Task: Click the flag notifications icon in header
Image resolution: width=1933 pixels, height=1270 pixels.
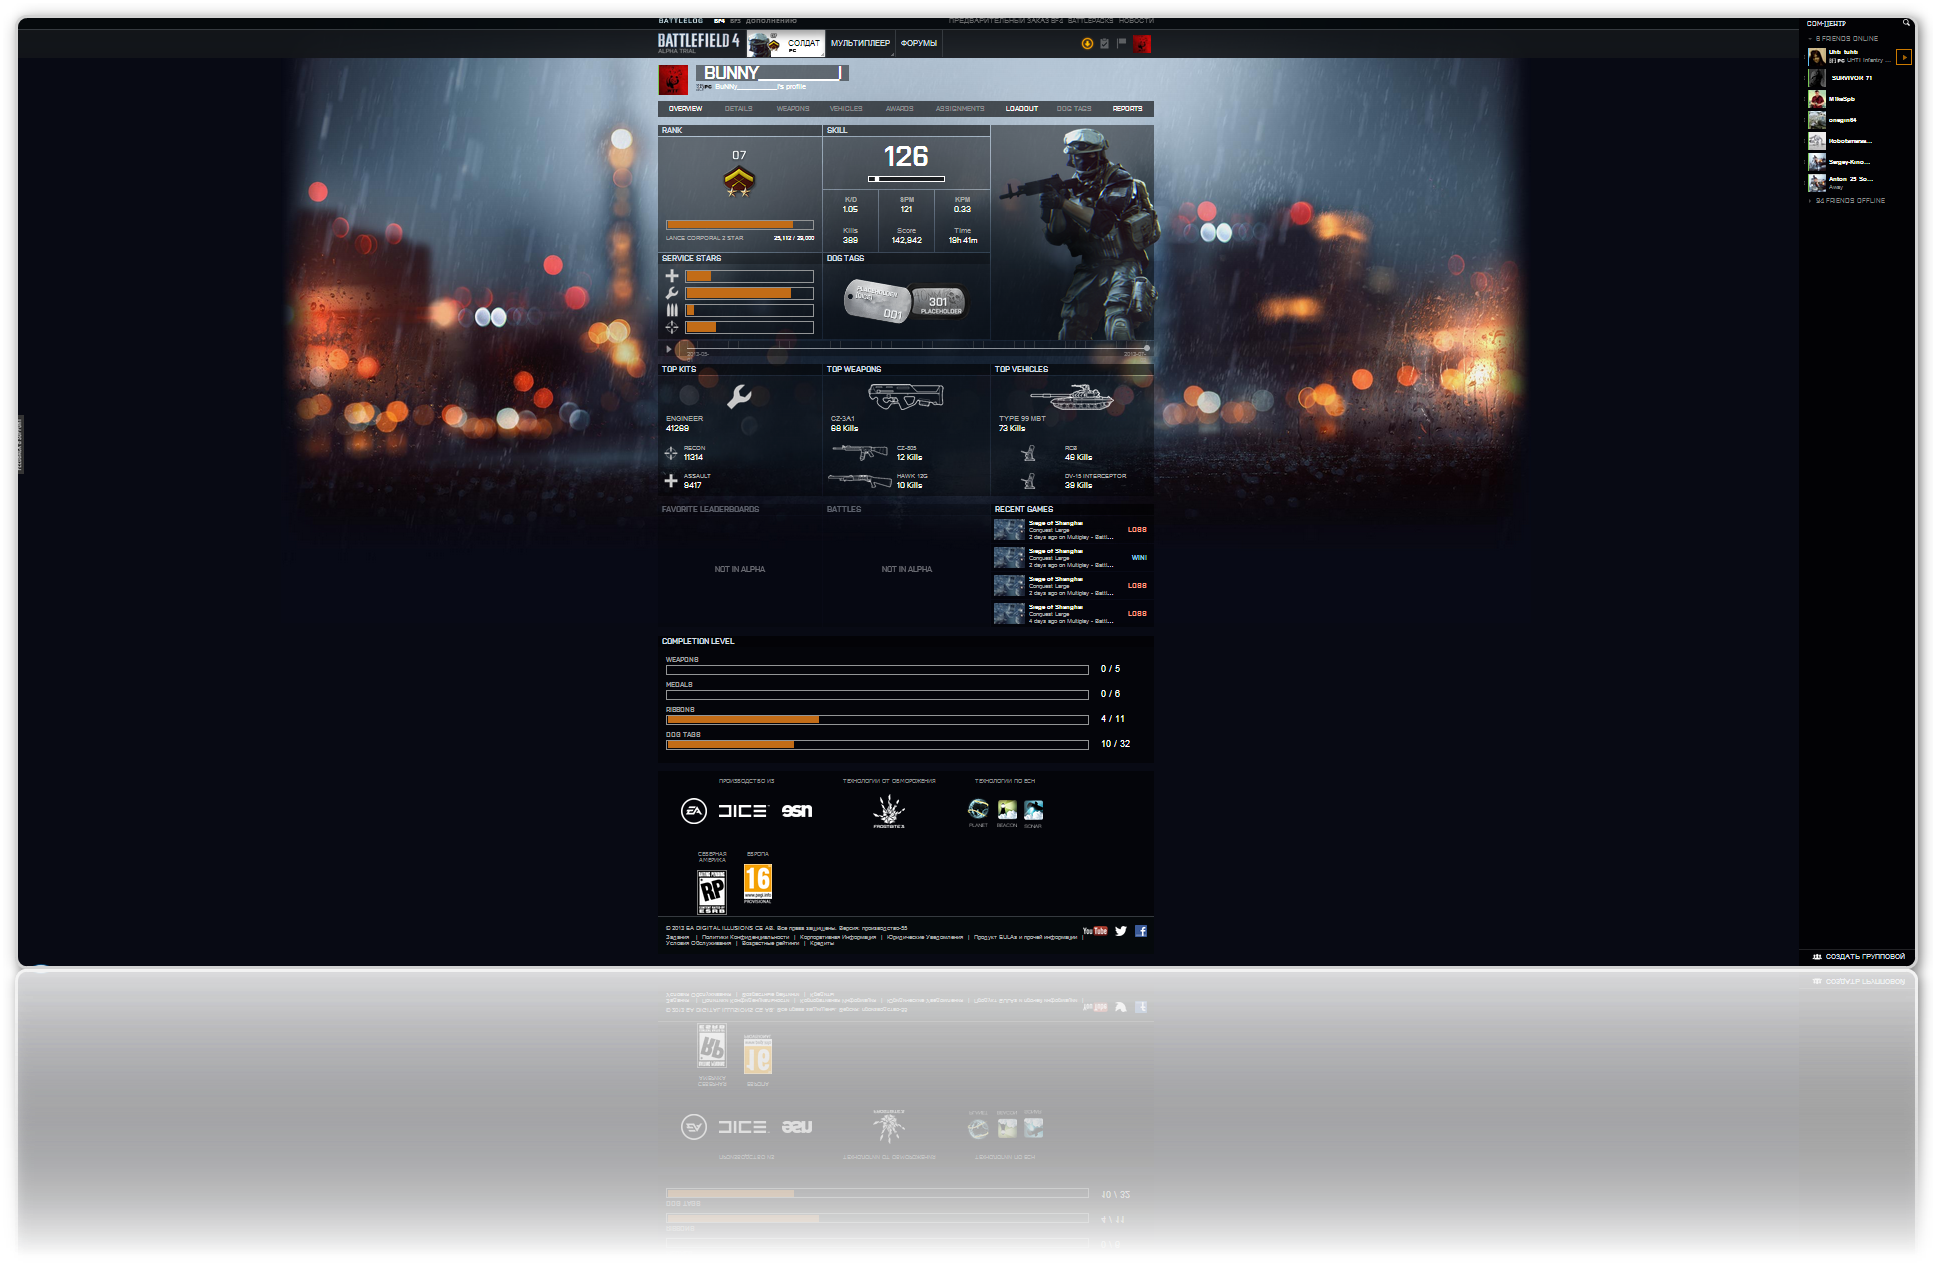Action: pos(1121,43)
